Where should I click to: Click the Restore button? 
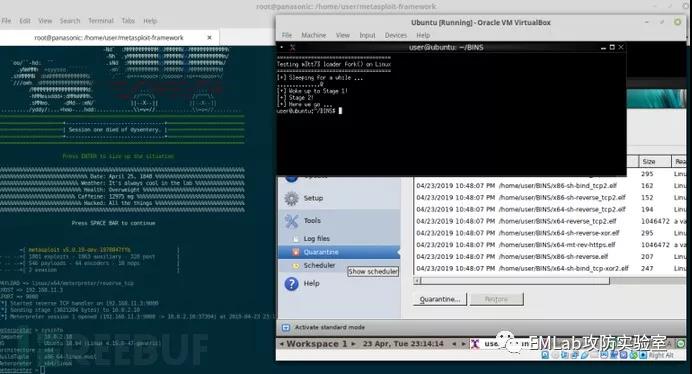pyautogui.click(x=496, y=299)
